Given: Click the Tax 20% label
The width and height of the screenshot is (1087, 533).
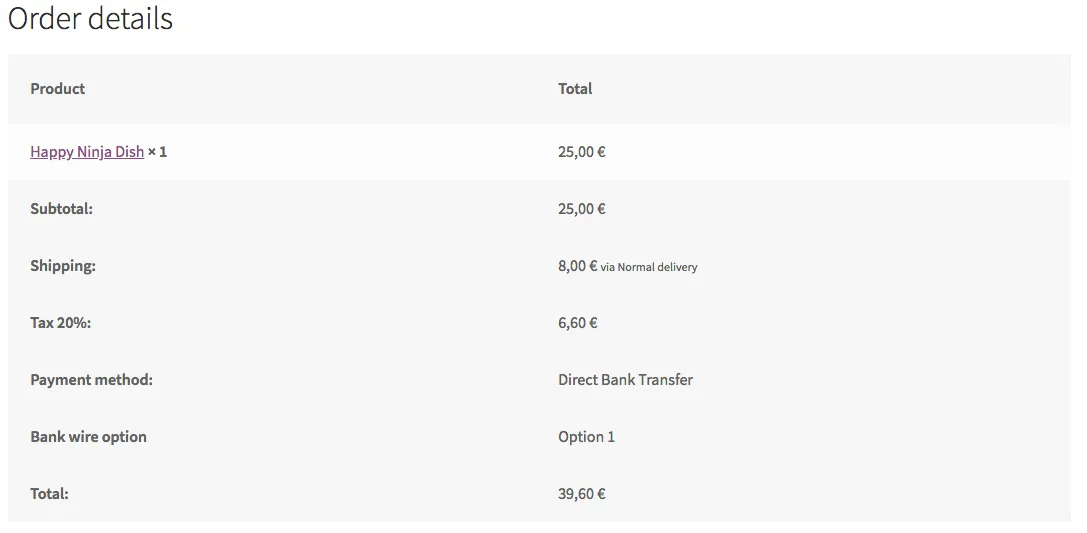Looking at the screenshot, I should pyautogui.click(x=60, y=322).
